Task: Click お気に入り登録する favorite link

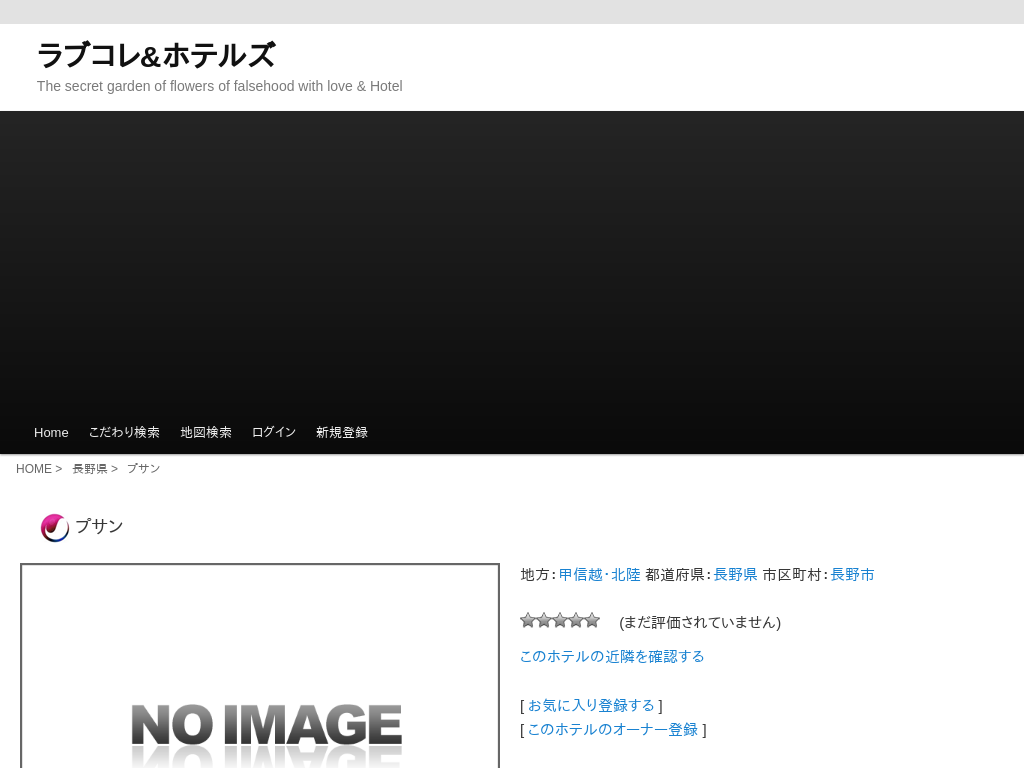Action: pyautogui.click(x=591, y=705)
